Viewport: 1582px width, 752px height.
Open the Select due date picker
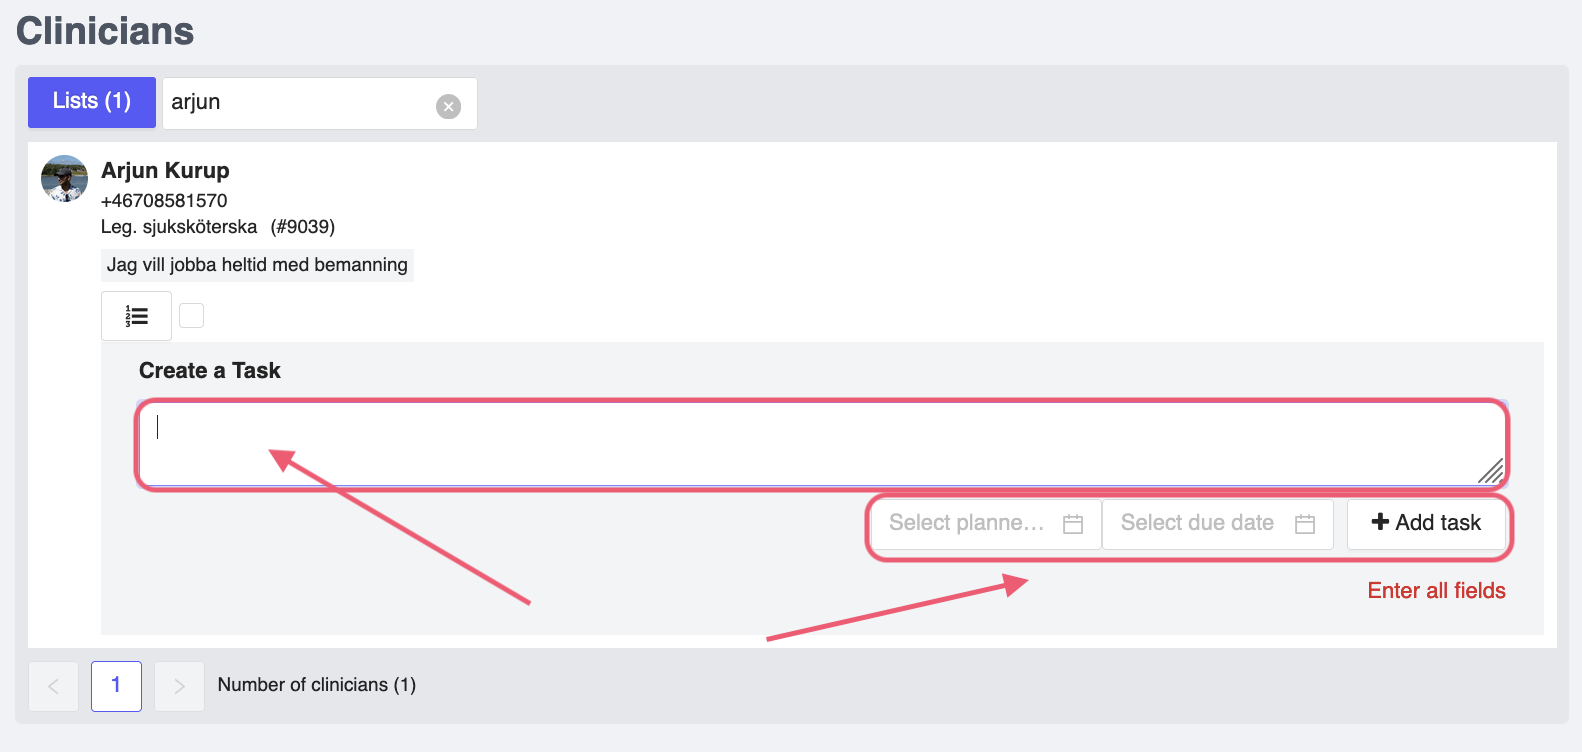1197,522
